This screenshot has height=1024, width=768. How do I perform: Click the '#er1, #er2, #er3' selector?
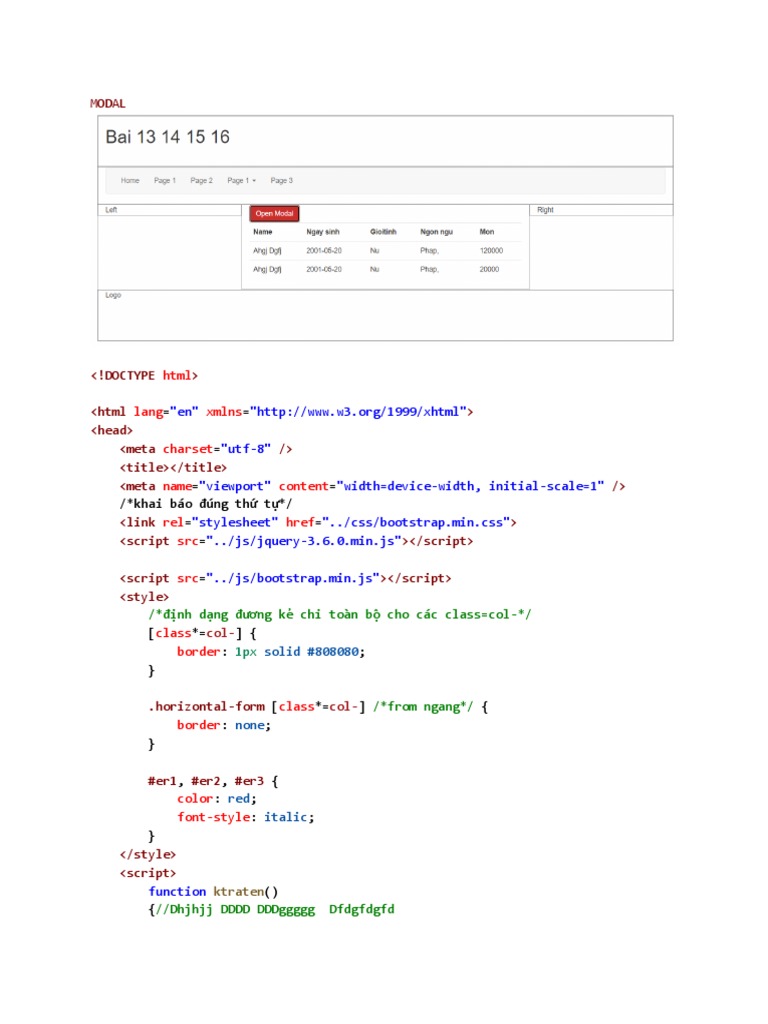(206, 781)
